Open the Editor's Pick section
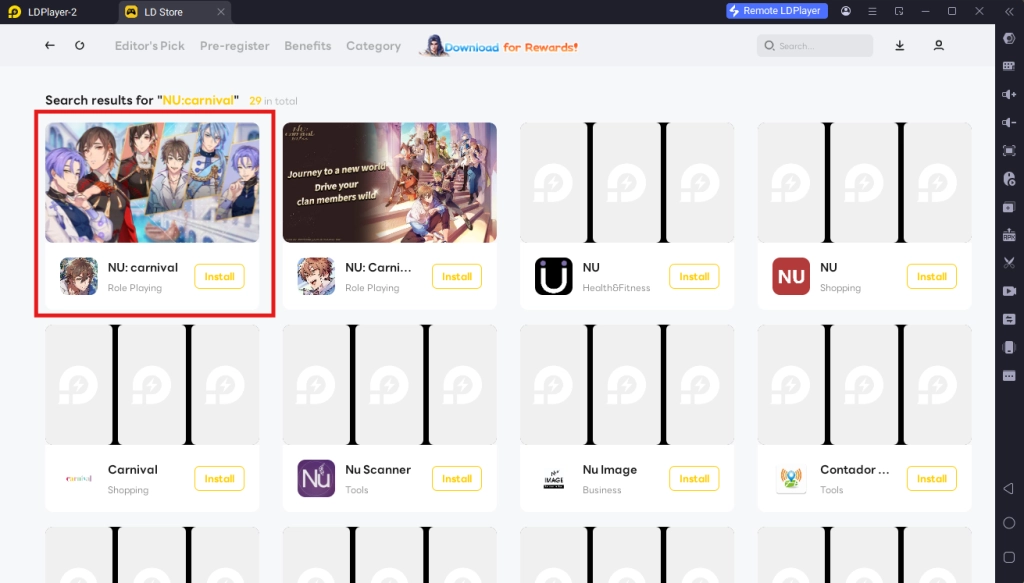 150,46
